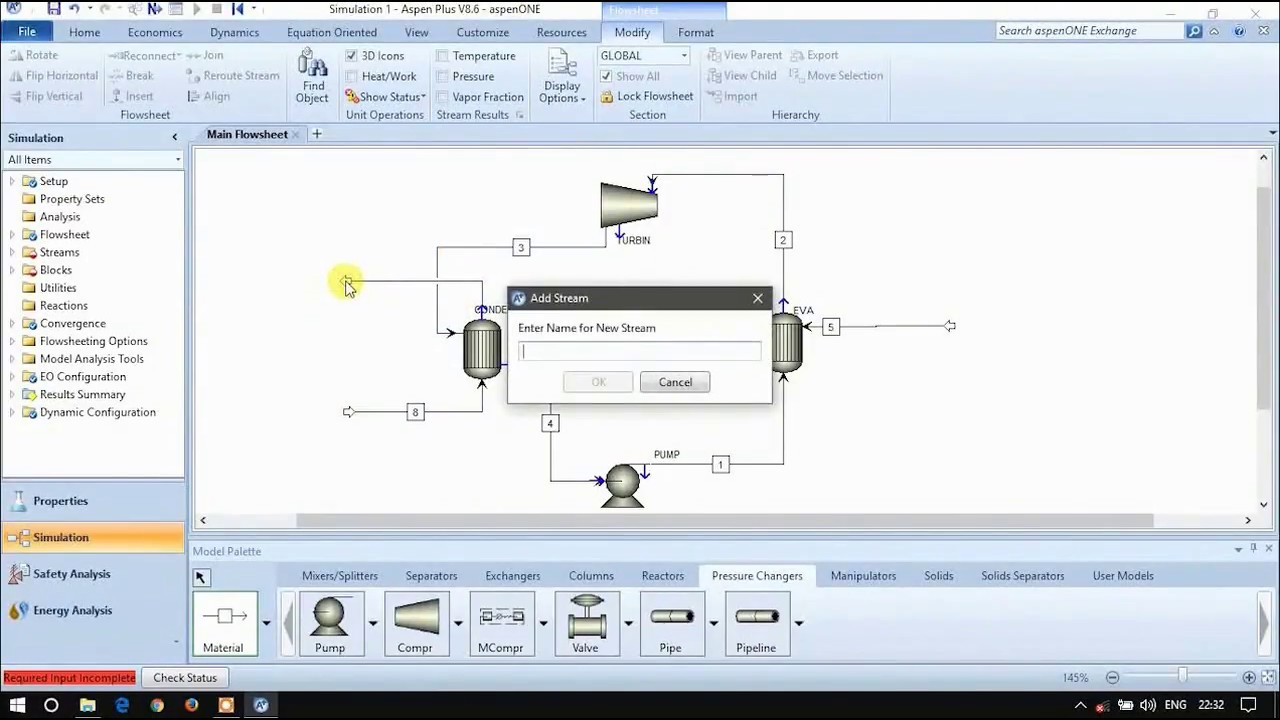1280x720 pixels.
Task: Switch to the Economics ribbon tab
Action: click(x=155, y=32)
